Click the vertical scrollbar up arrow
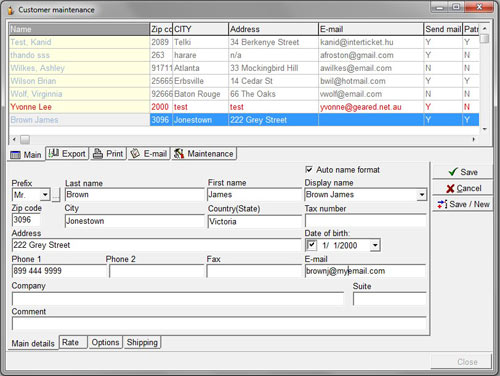This screenshot has width=500, height=376. tap(485, 29)
